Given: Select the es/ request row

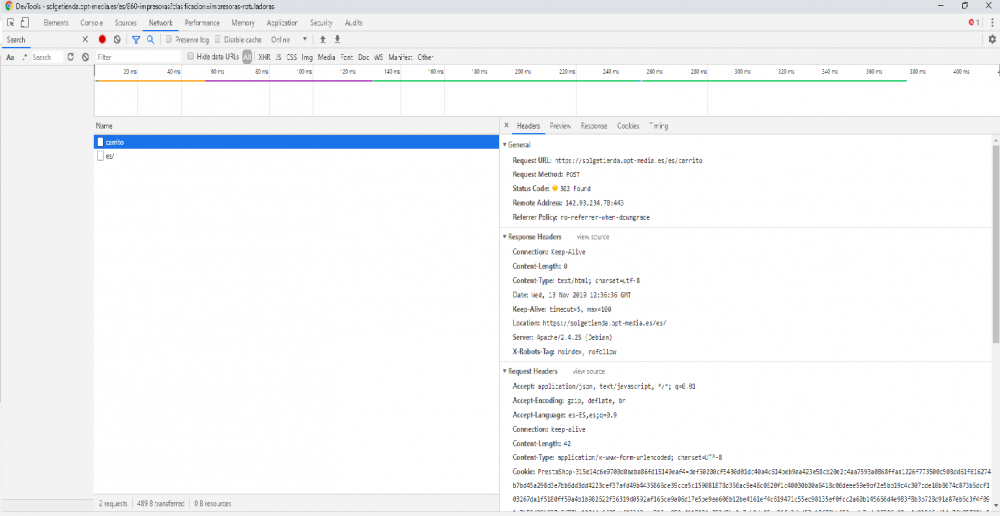Looking at the screenshot, I should pyautogui.click(x=296, y=156).
